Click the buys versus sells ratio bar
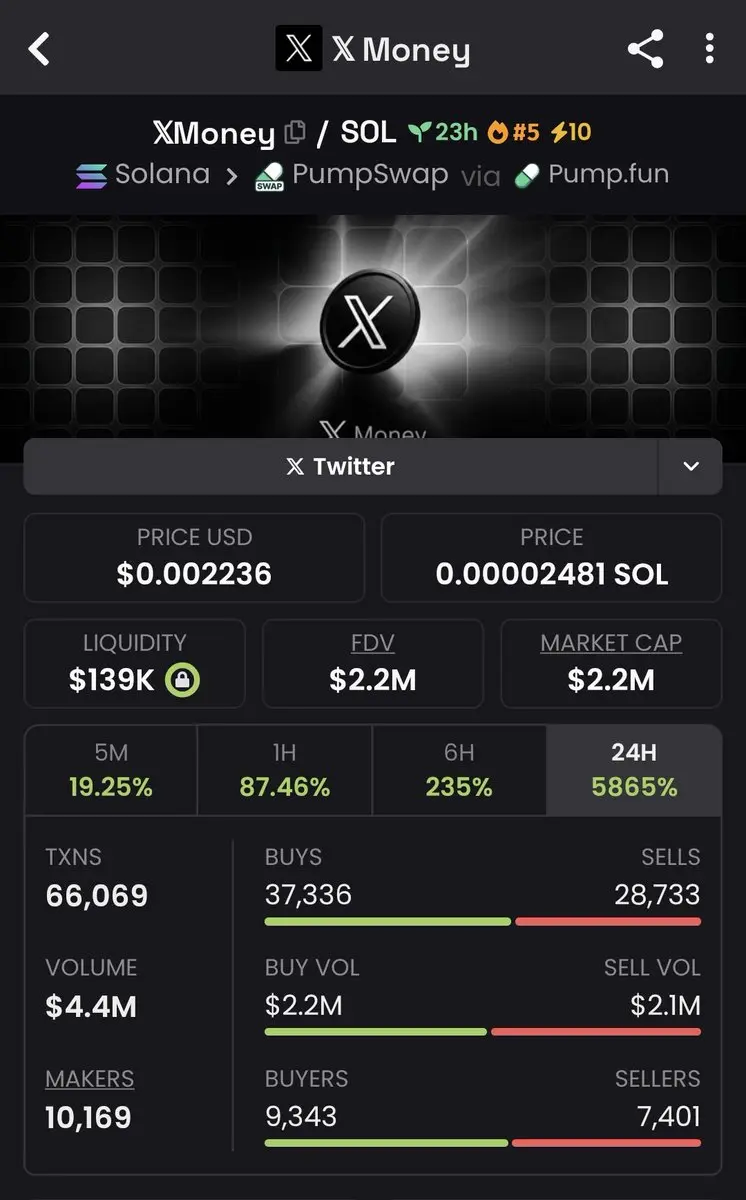746x1200 pixels. tap(482, 921)
